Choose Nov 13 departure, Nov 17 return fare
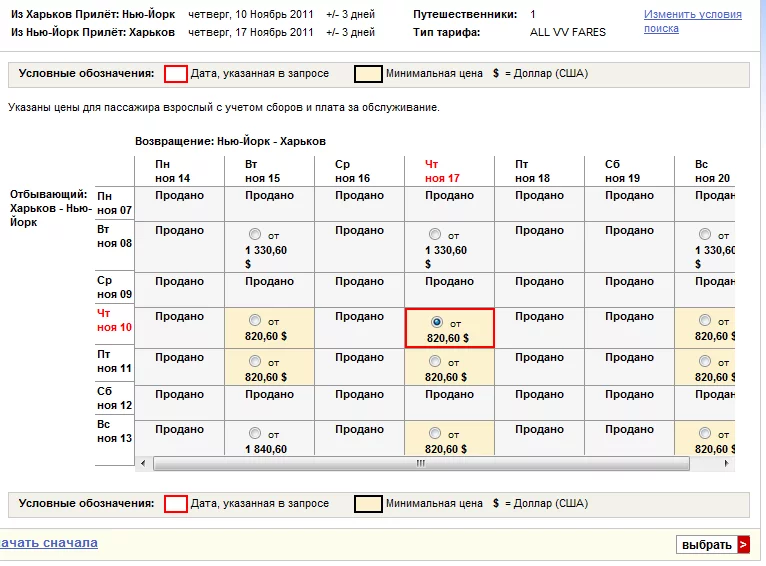The image size is (766, 566). pyautogui.click(x=435, y=433)
